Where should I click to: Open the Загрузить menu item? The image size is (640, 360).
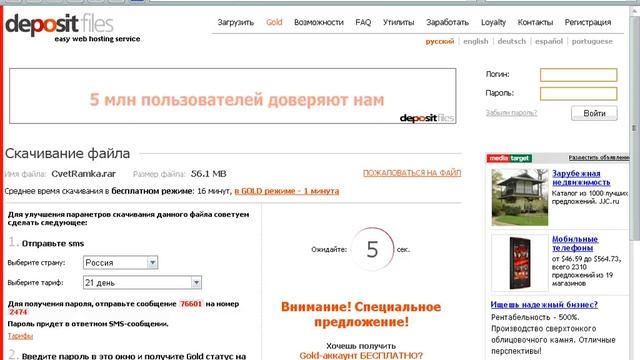tap(236, 22)
